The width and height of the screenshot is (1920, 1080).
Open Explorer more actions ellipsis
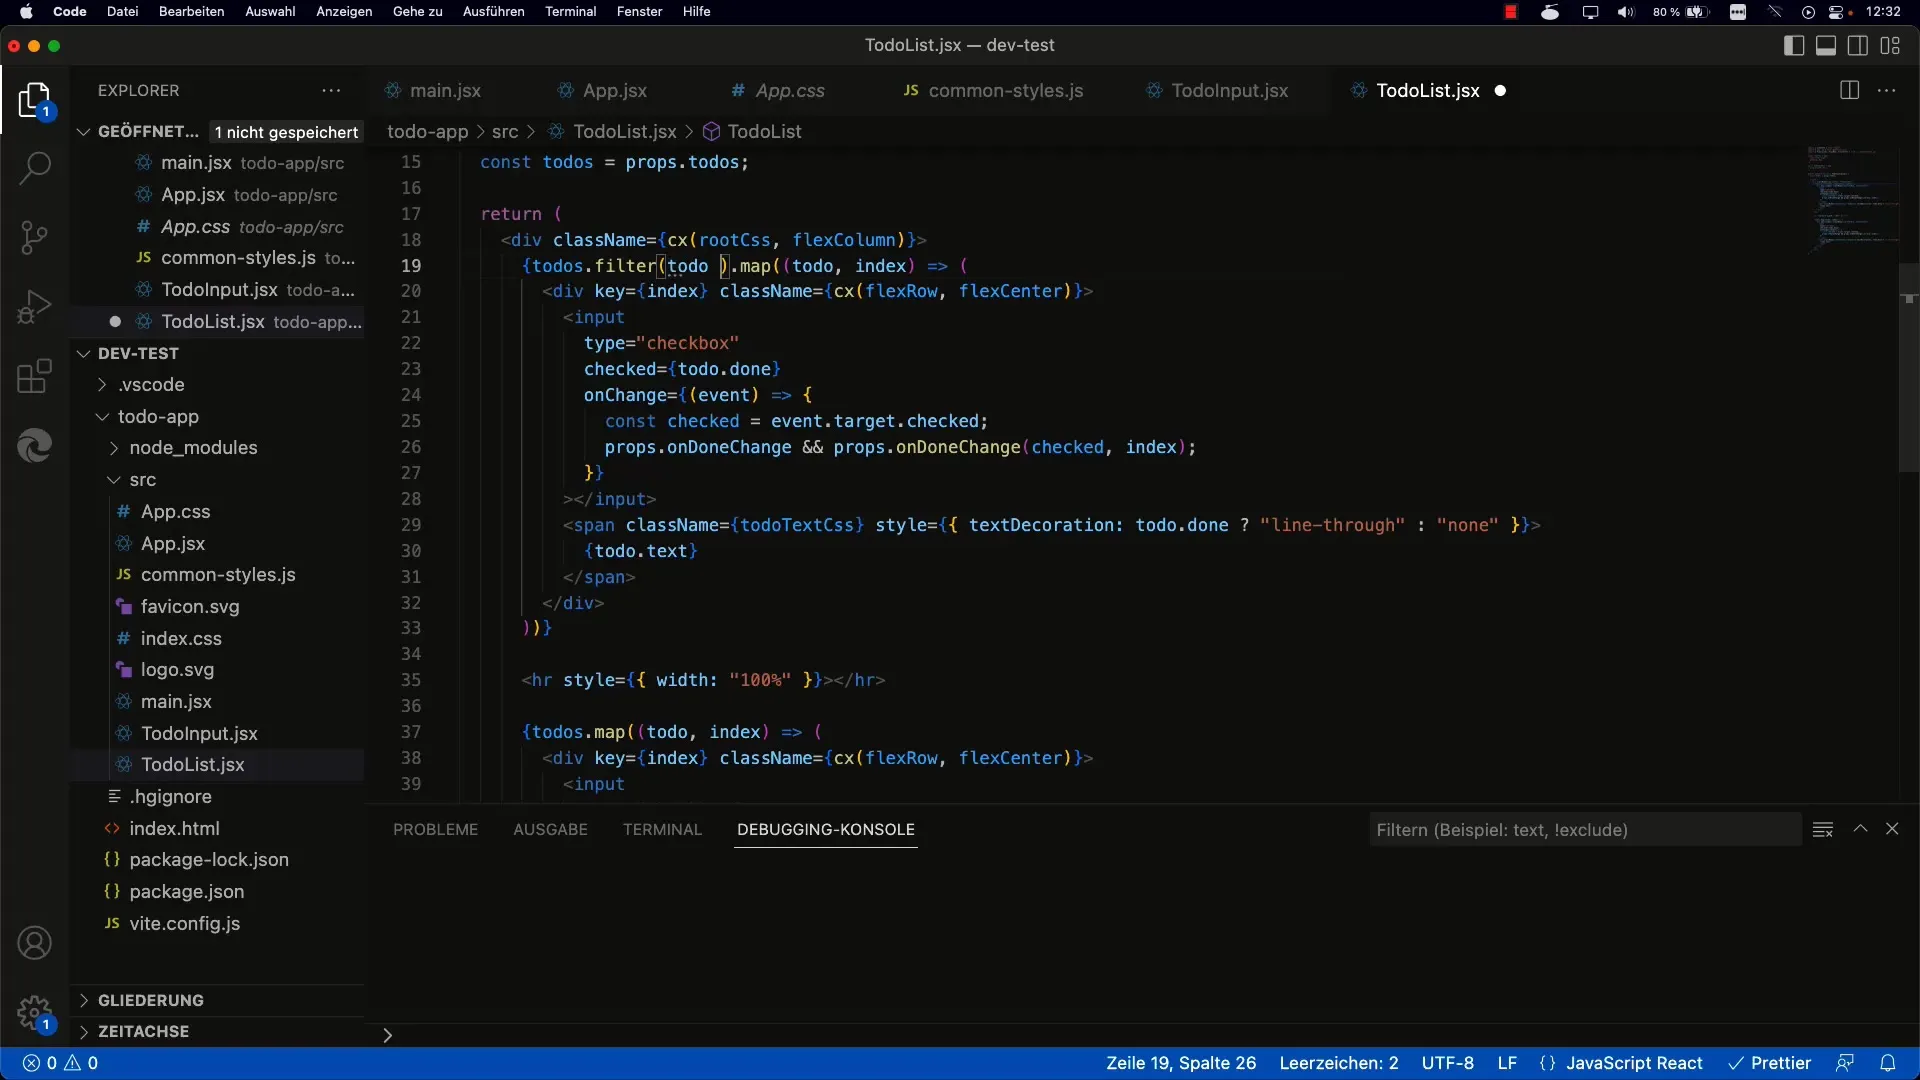tap(331, 90)
